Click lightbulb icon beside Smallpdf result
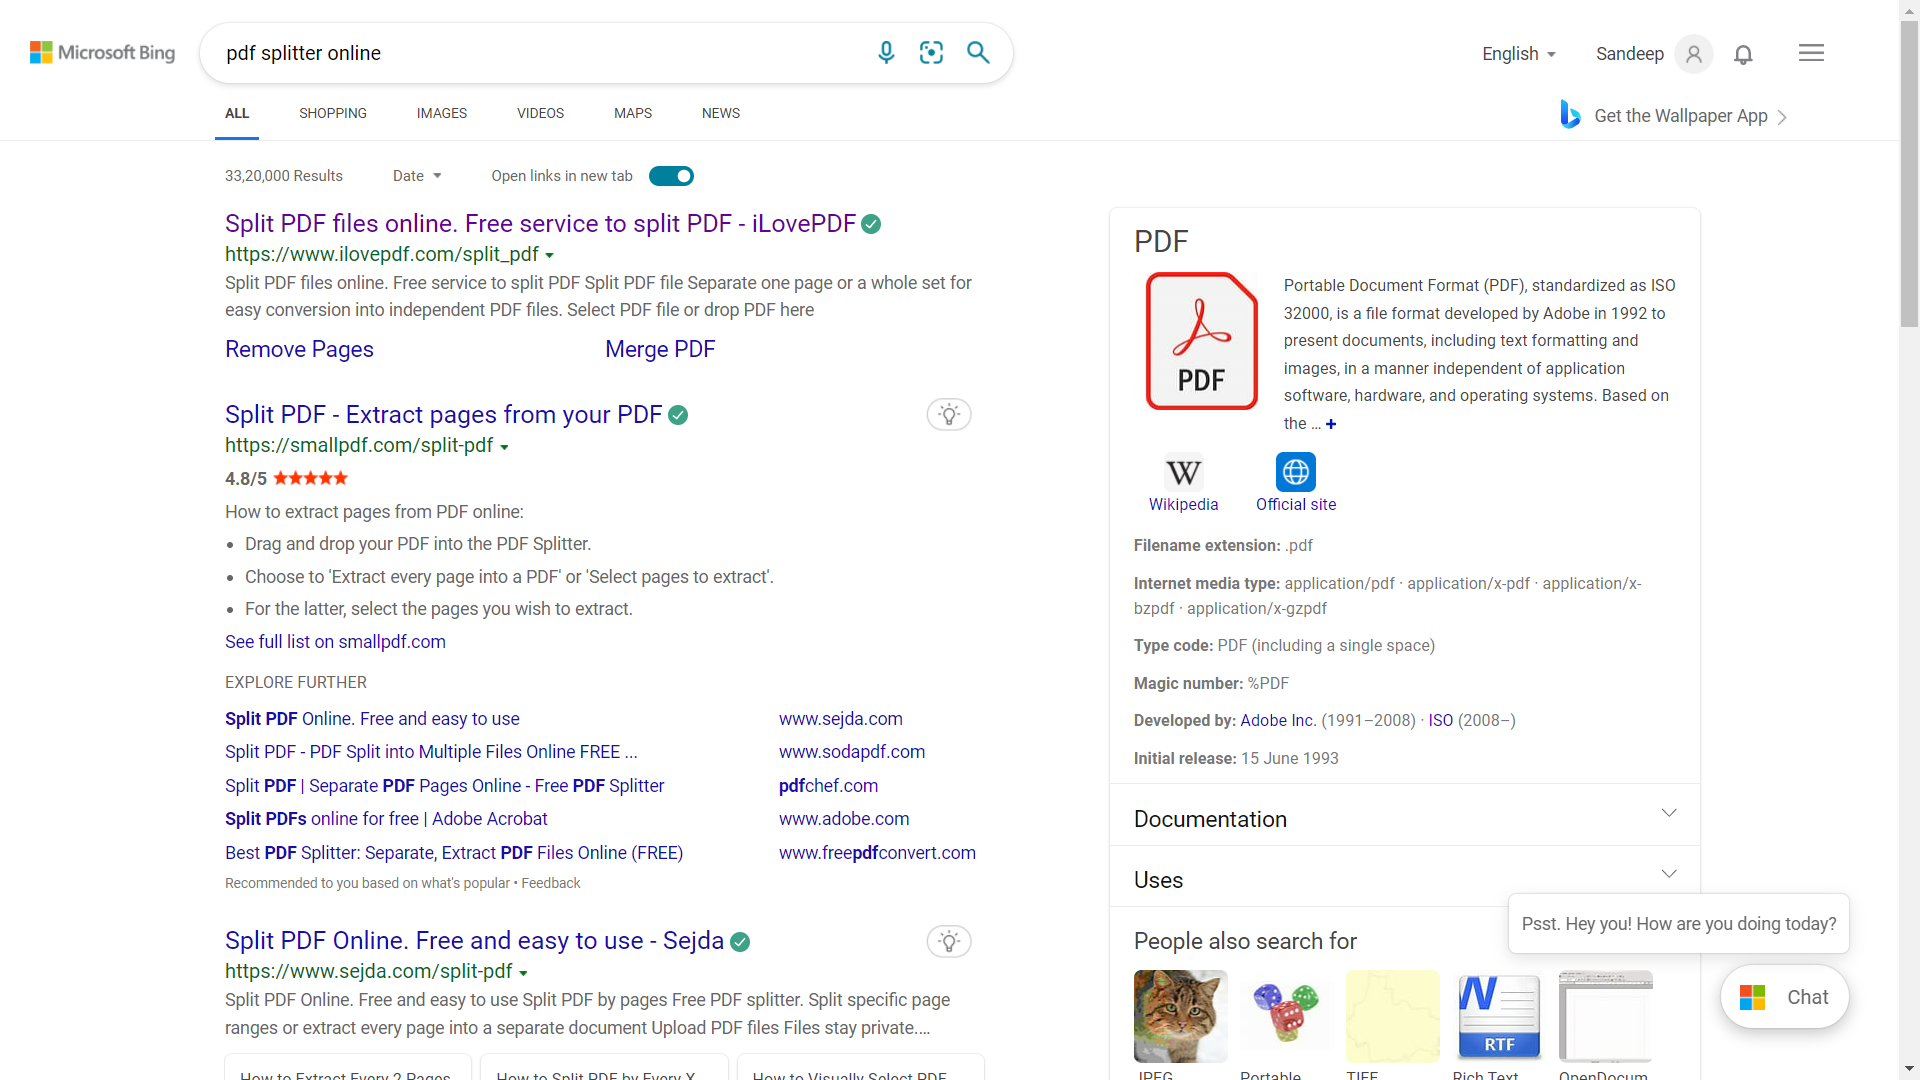Viewport: 1920px width, 1080px height. 948,414
